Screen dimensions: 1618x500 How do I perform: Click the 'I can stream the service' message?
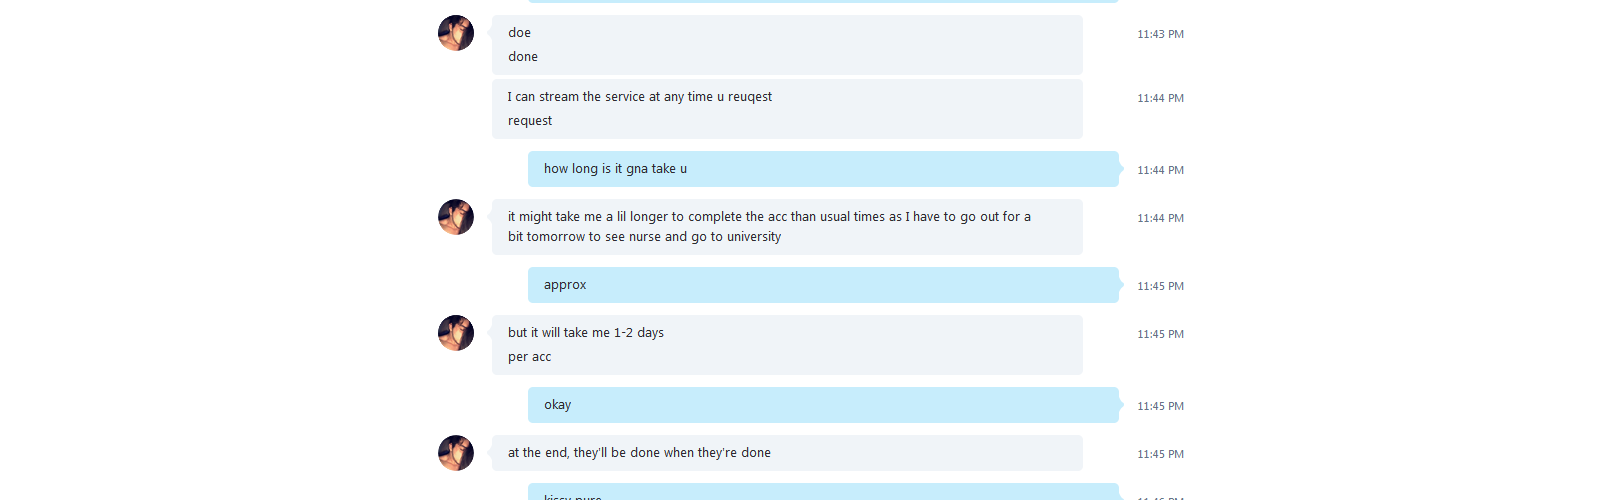[x=787, y=109]
